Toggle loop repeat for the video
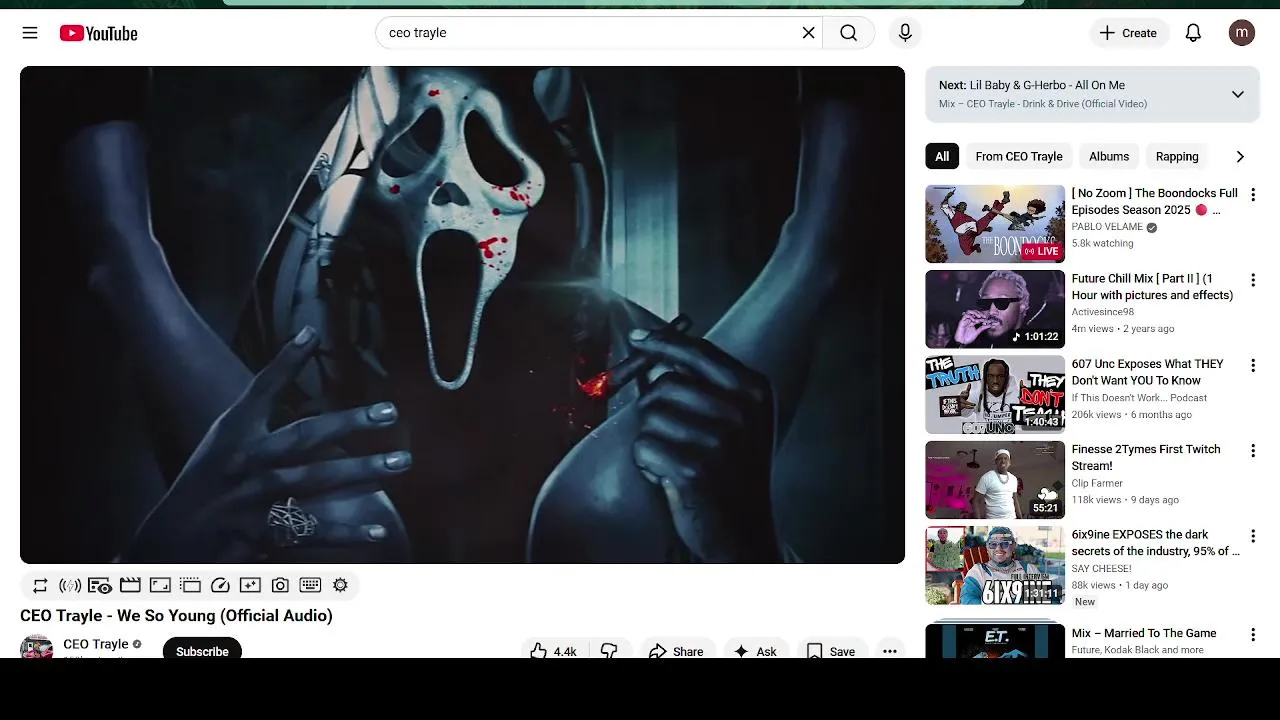 pos(40,585)
